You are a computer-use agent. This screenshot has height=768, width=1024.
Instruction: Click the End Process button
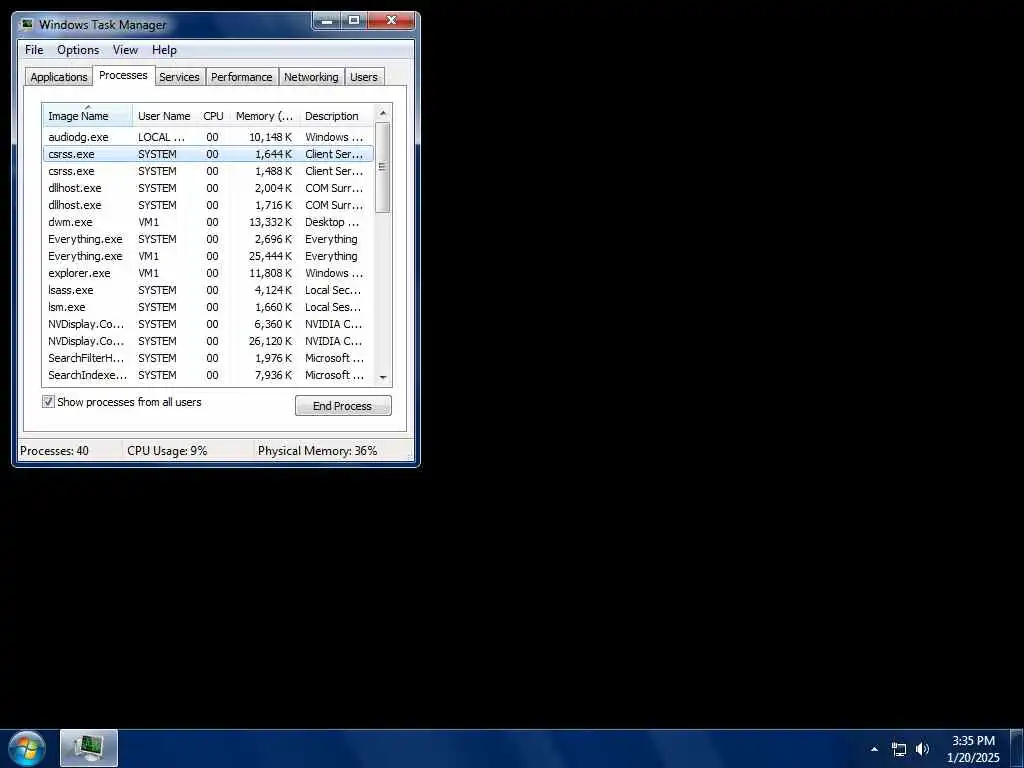[343, 406]
